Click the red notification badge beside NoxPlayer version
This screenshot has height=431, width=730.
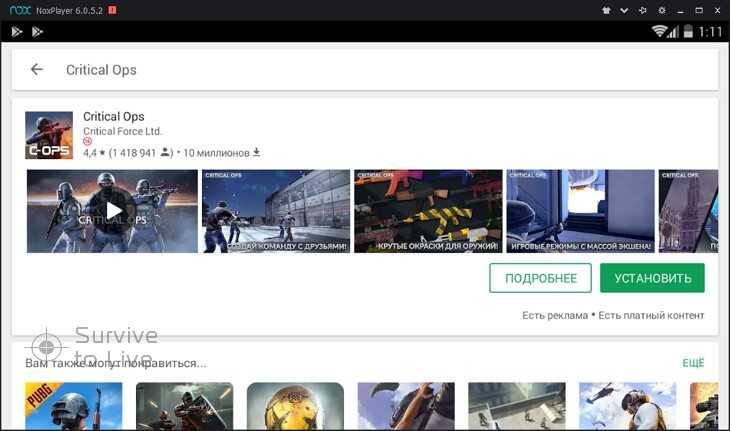[x=111, y=9]
